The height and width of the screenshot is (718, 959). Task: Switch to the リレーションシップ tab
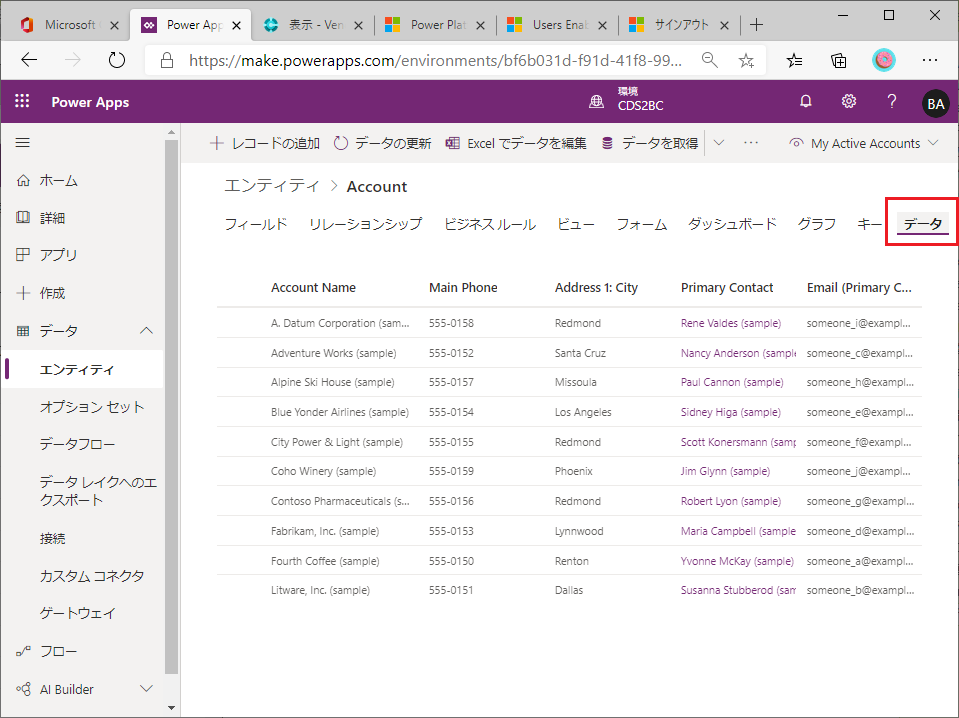pyautogui.click(x=365, y=224)
